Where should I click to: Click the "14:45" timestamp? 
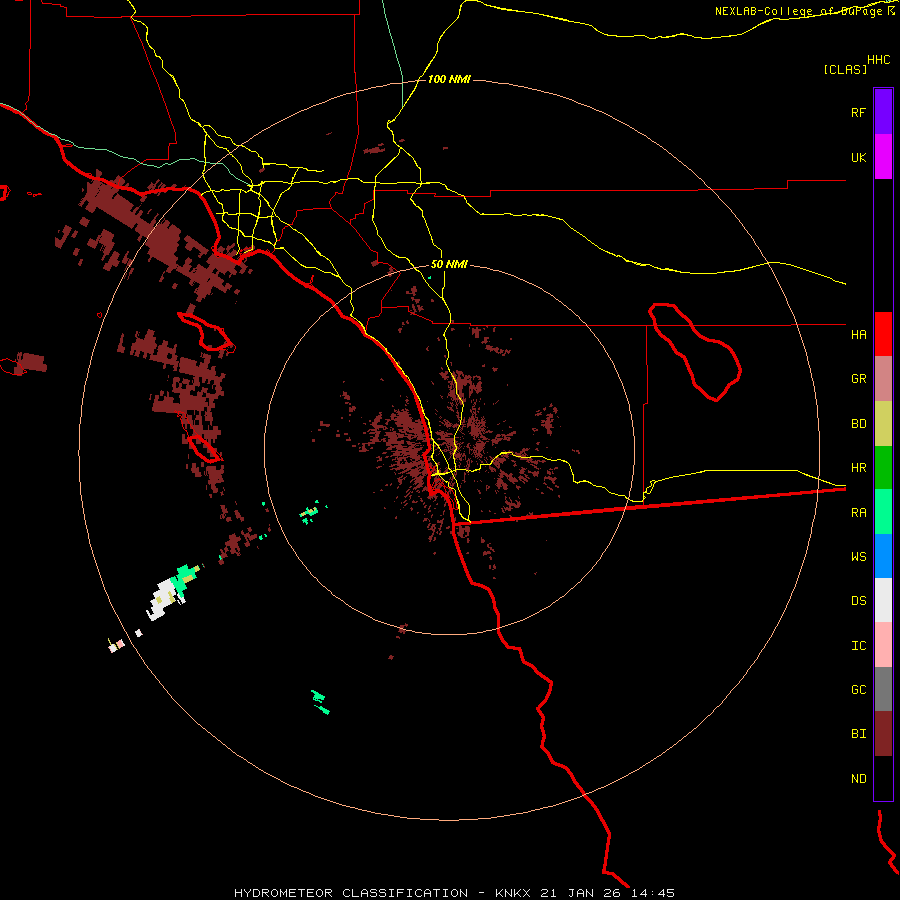[653, 893]
